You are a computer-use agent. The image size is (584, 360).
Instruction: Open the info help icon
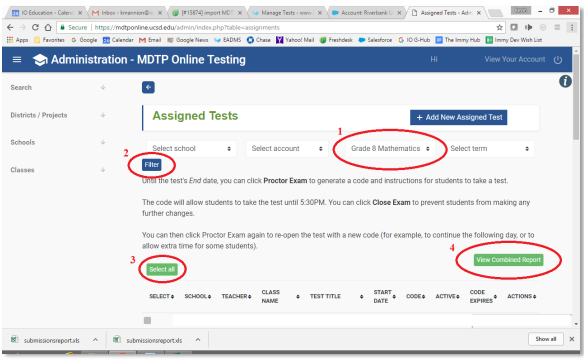(x=565, y=81)
